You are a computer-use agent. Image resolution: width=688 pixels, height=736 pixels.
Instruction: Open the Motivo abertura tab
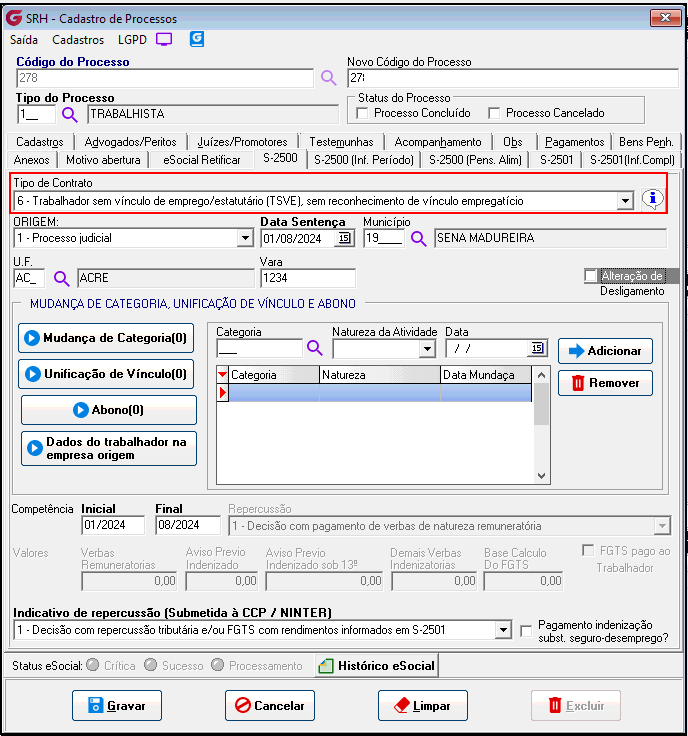point(103,160)
